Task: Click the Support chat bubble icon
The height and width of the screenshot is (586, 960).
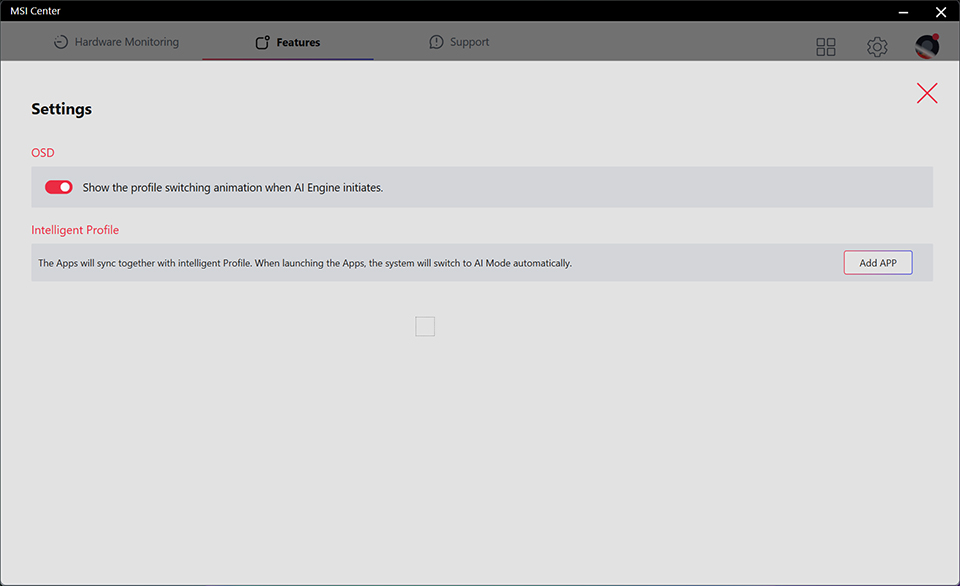Action: click(436, 42)
